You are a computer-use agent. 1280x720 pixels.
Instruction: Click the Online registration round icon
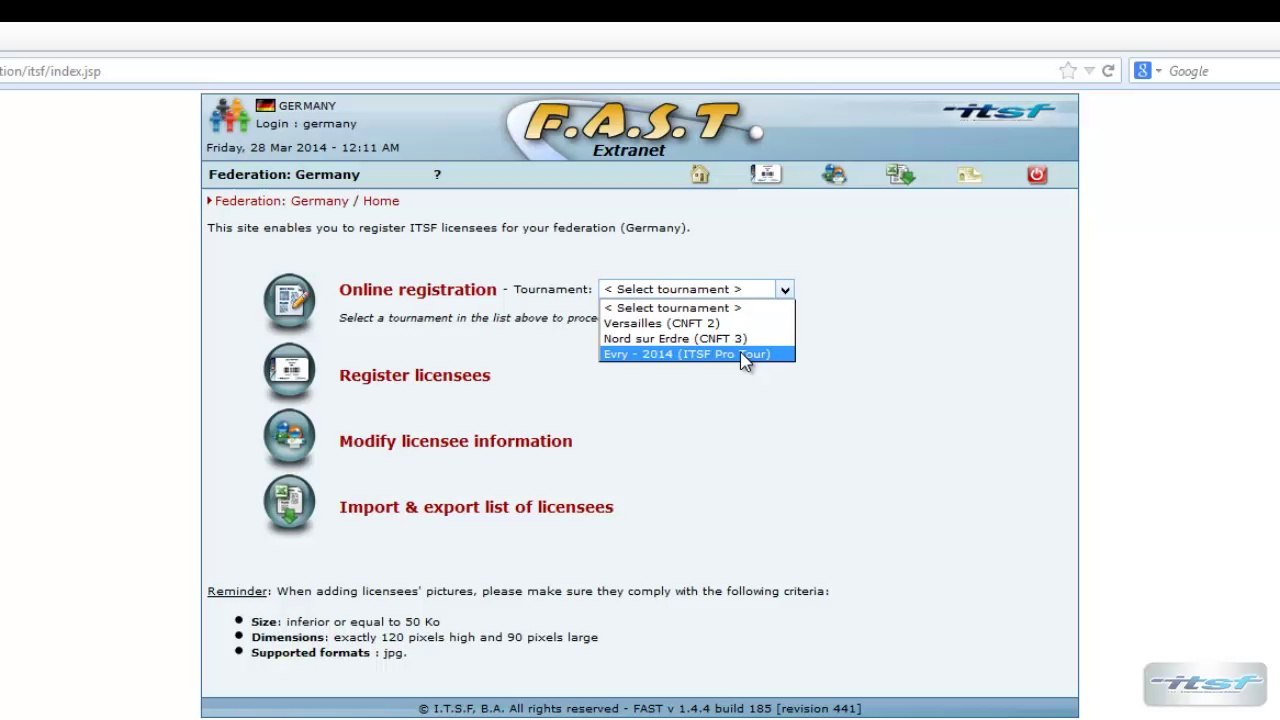(x=289, y=302)
